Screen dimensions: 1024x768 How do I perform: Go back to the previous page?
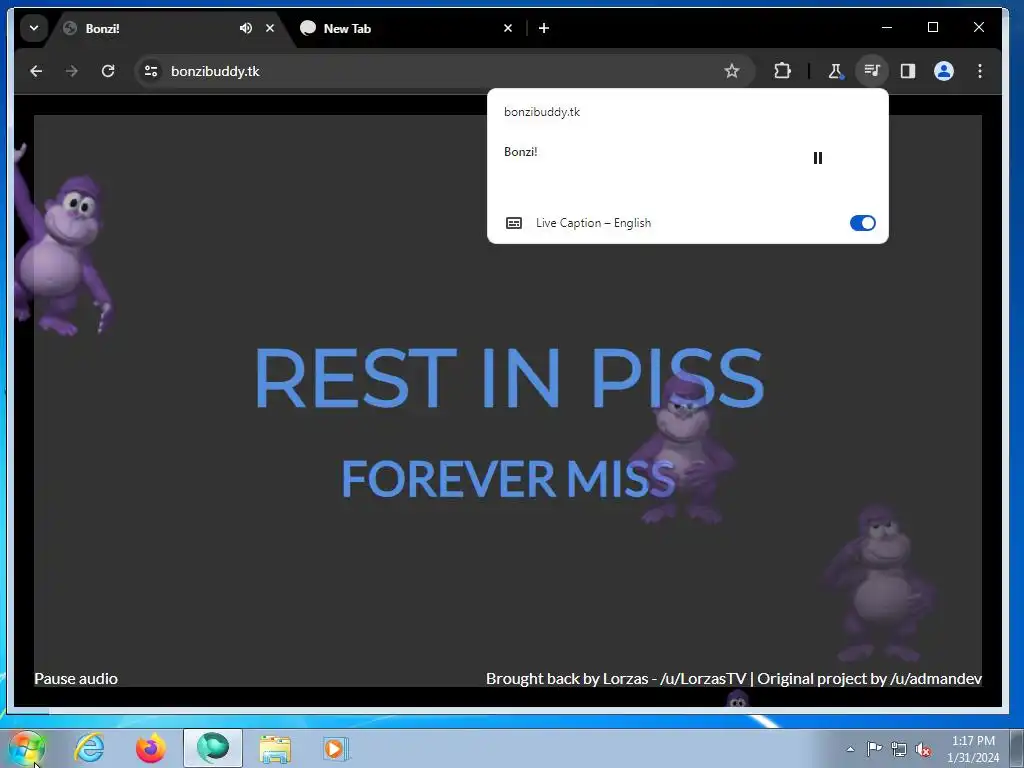click(36, 71)
